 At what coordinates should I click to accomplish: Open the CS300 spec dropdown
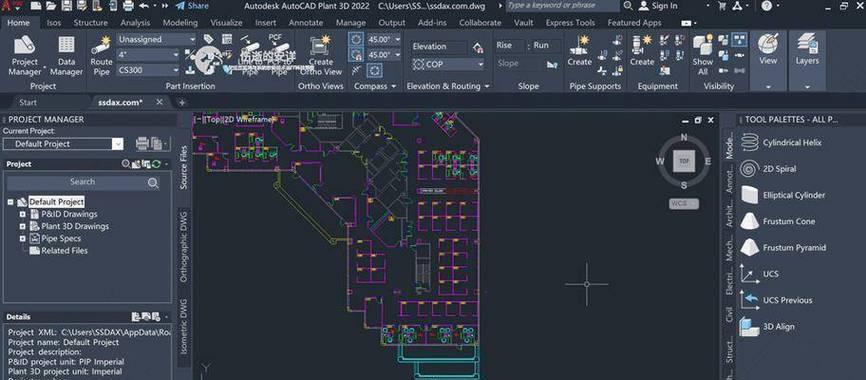148,70
